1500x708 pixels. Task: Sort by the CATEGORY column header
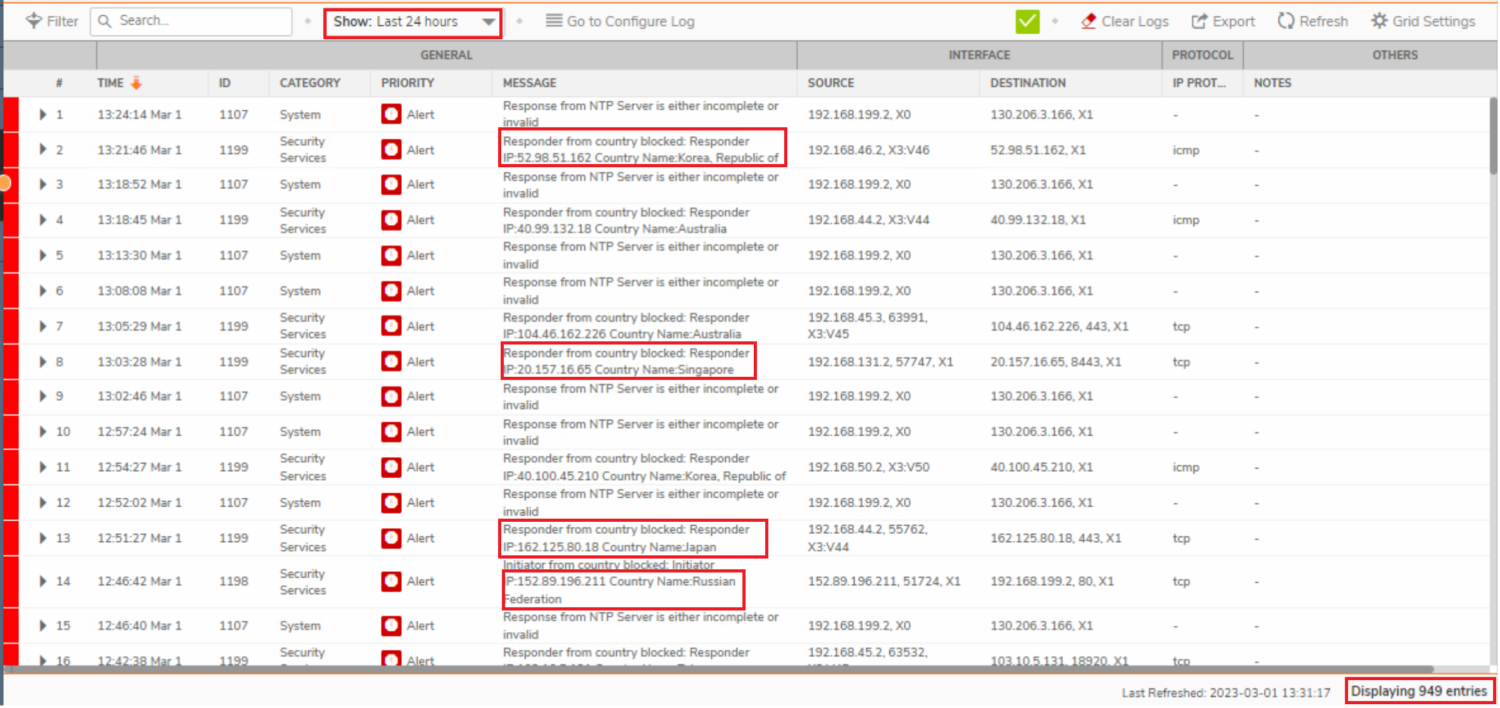pyautogui.click(x=310, y=83)
